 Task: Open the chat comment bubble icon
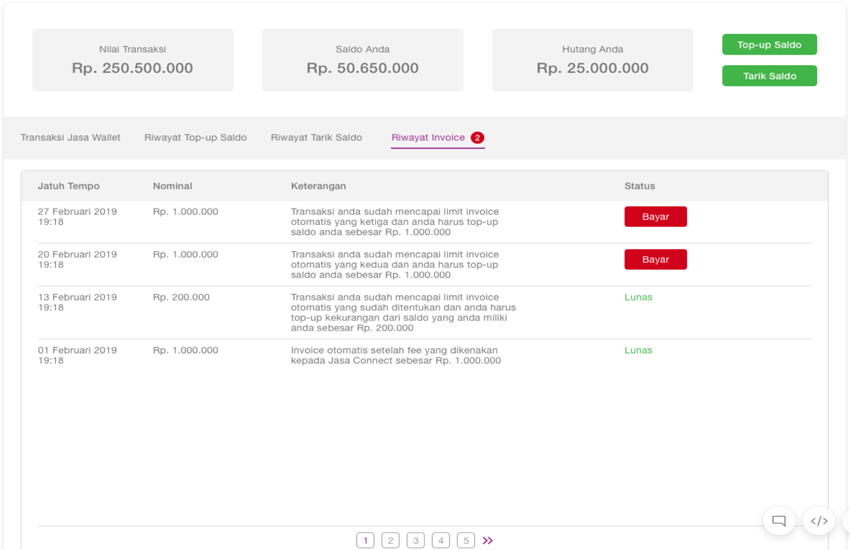[x=779, y=521]
